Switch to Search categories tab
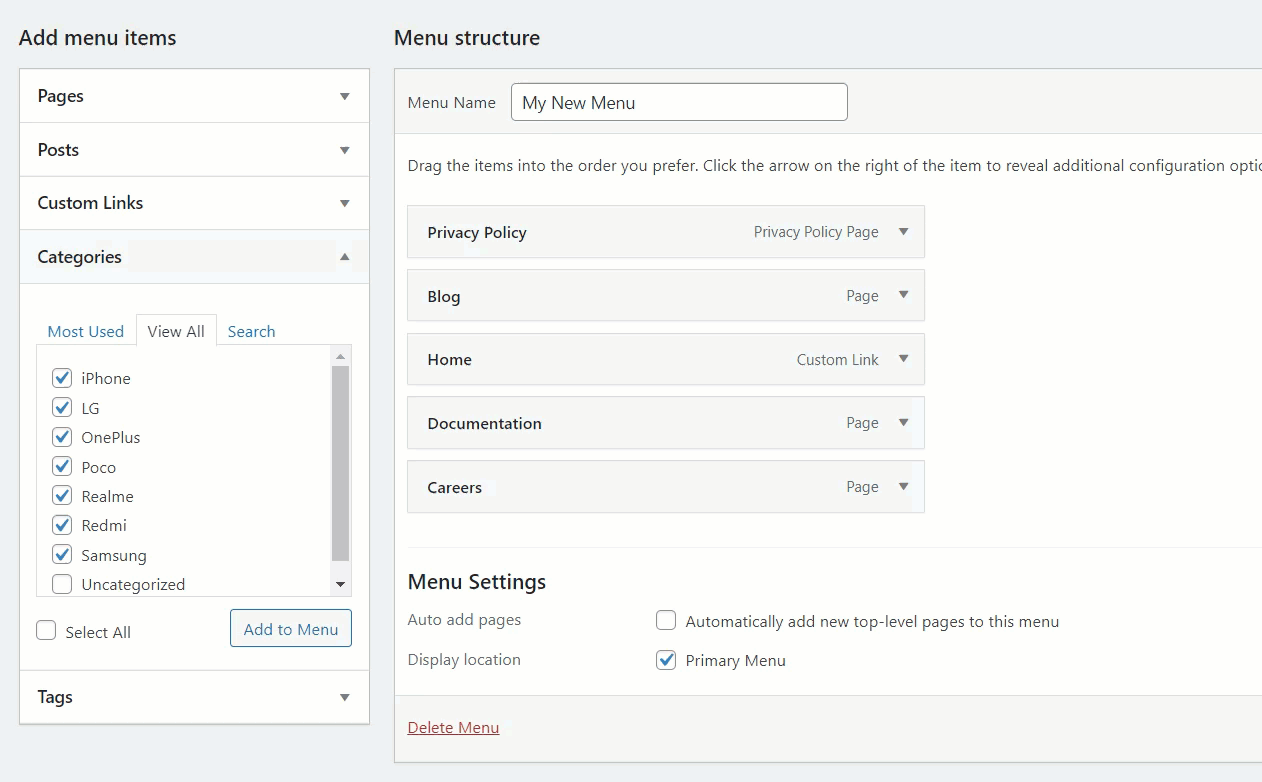This screenshot has height=782, width=1262. 251,331
